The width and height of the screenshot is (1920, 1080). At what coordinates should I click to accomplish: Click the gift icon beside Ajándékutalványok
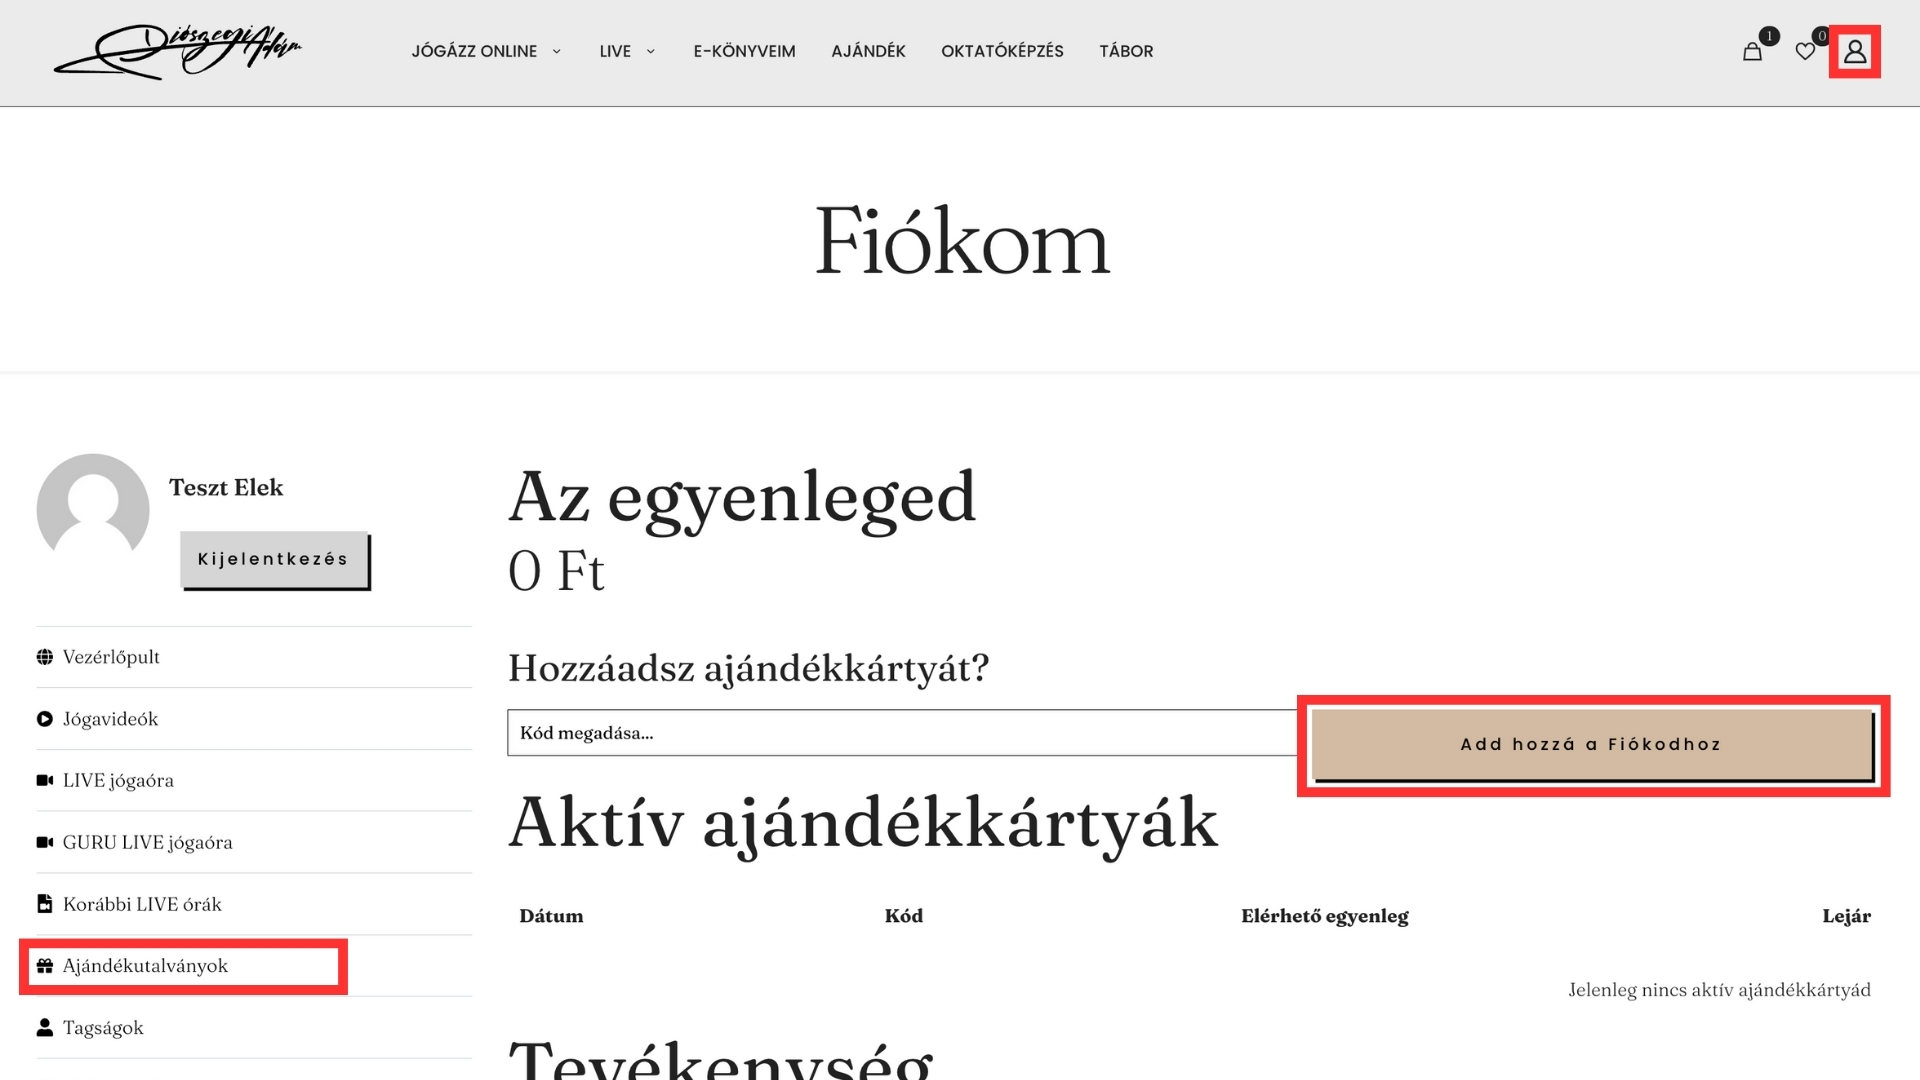45,966
